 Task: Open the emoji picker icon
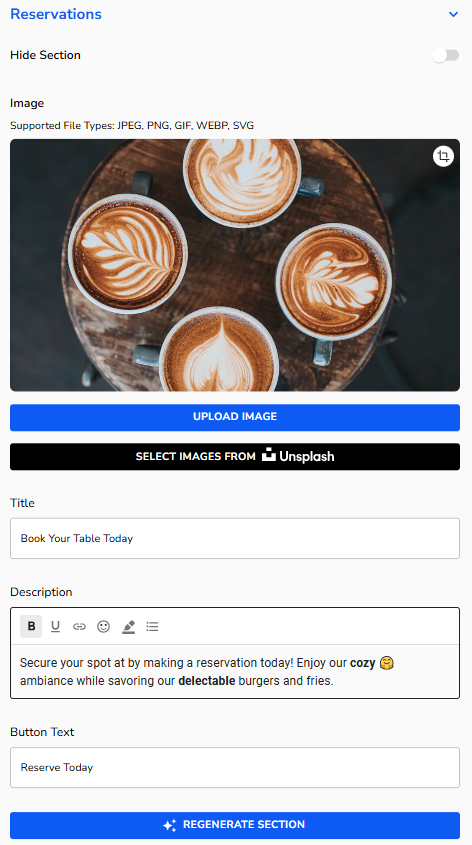click(103, 626)
